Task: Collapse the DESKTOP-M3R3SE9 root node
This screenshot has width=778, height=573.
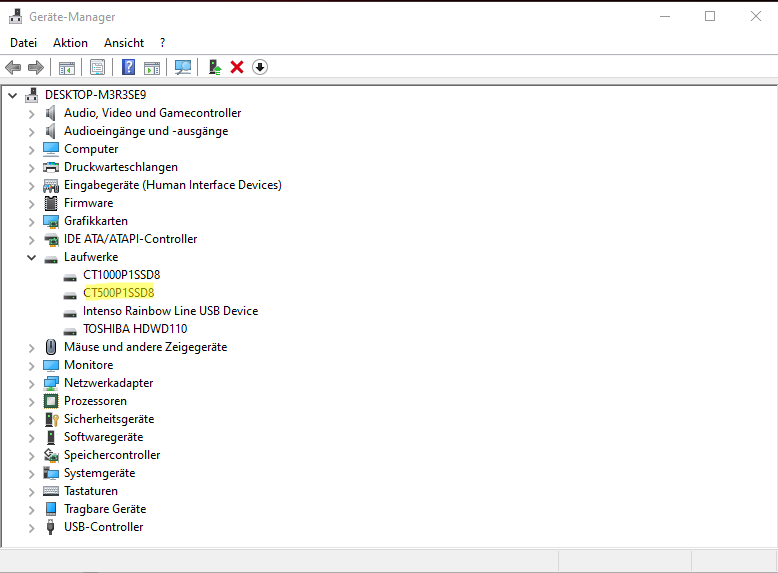Action: 12,95
